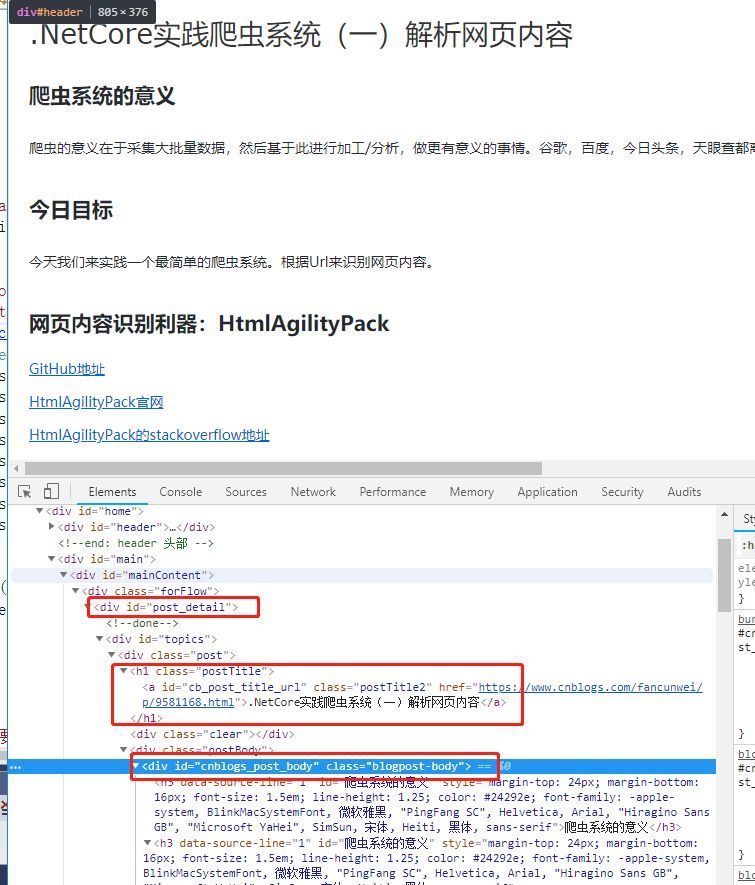The image size is (755, 885).
Task: Open the Security tab
Action: click(x=622, y=492)
